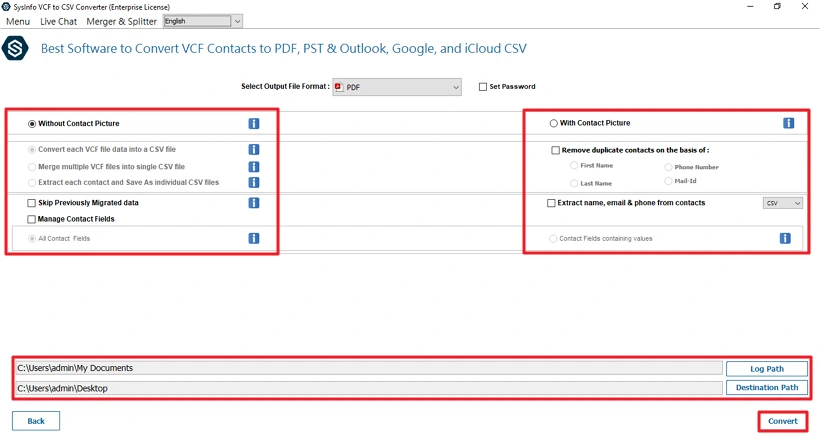Select Contact Fields containing values radio
The width and height of the screenshot is (820, 437).
[x=553, y=238]
